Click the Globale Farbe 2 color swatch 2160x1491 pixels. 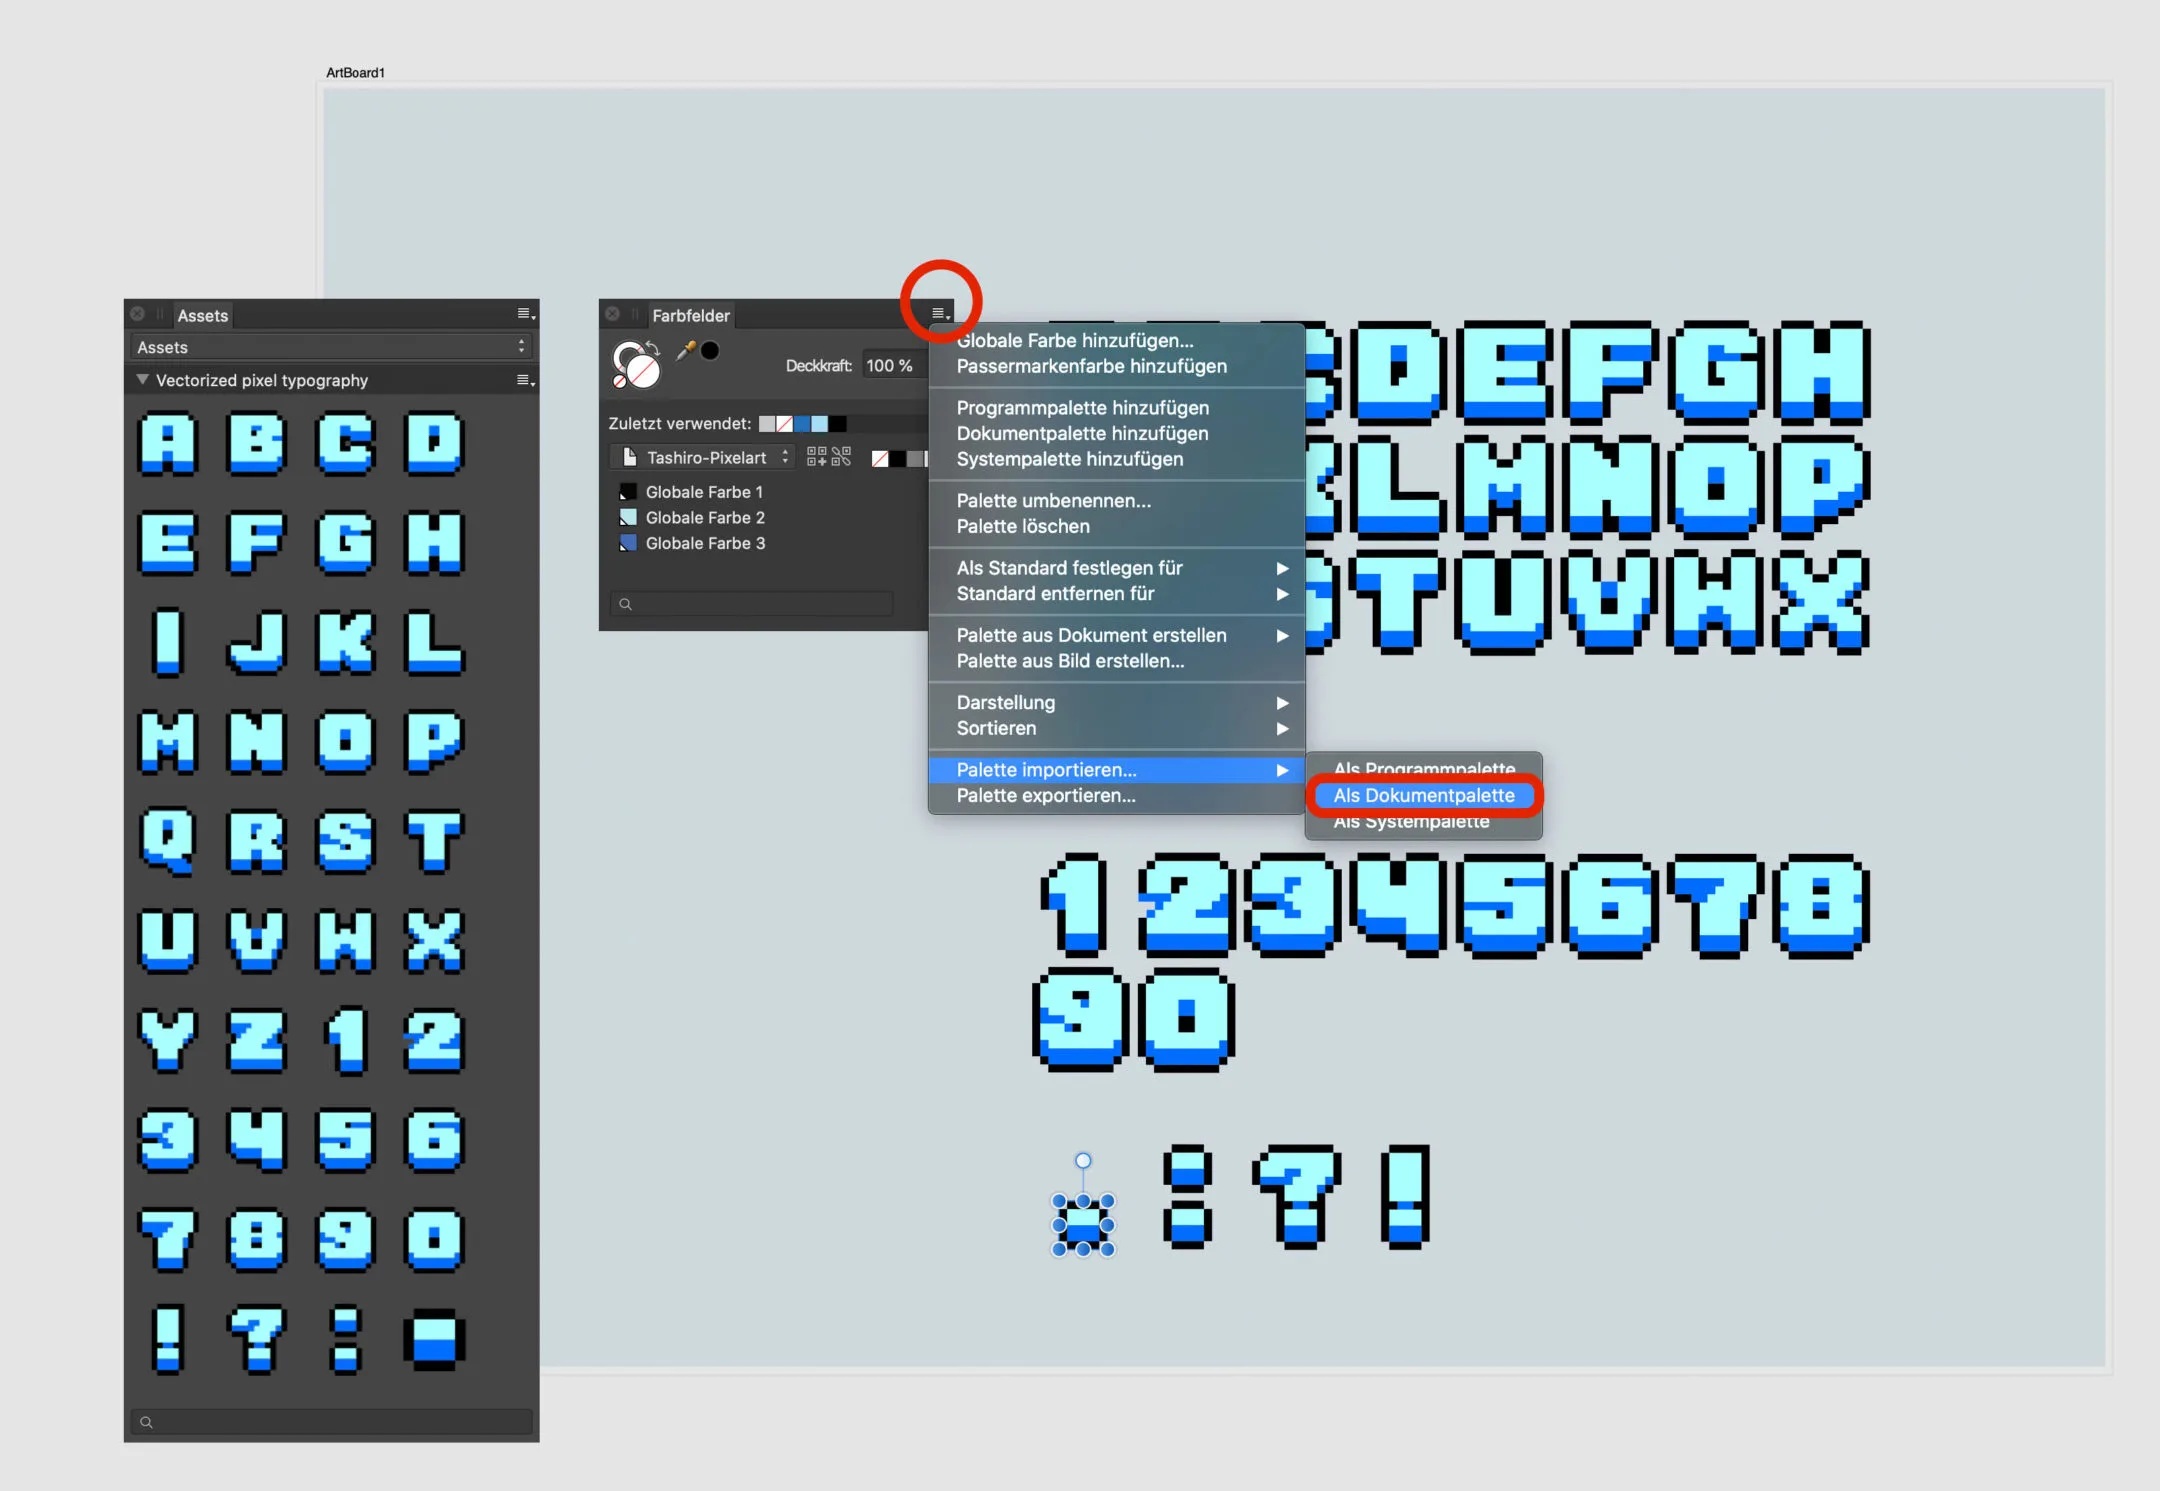[x=628, y=517]
